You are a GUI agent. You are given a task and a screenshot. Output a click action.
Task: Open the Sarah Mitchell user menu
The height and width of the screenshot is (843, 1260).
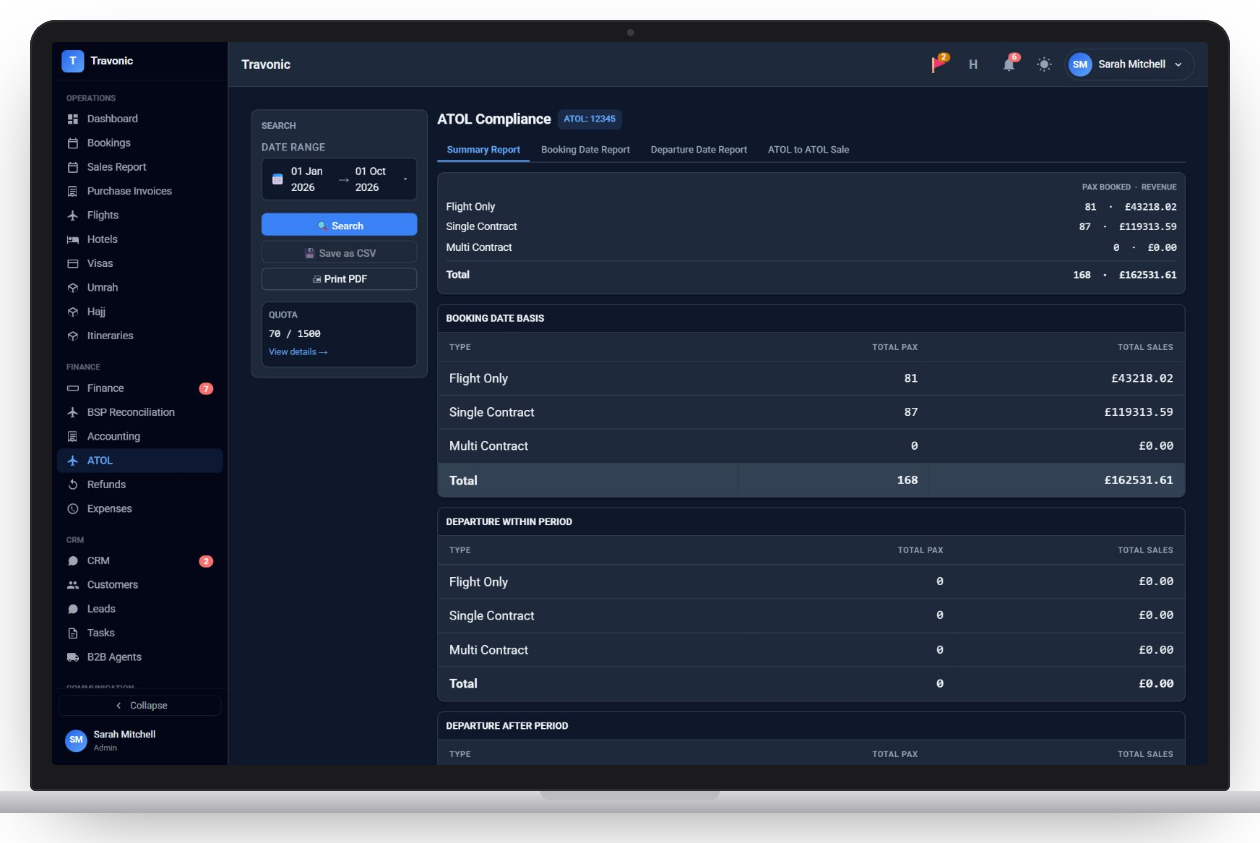click(1130, 64)
